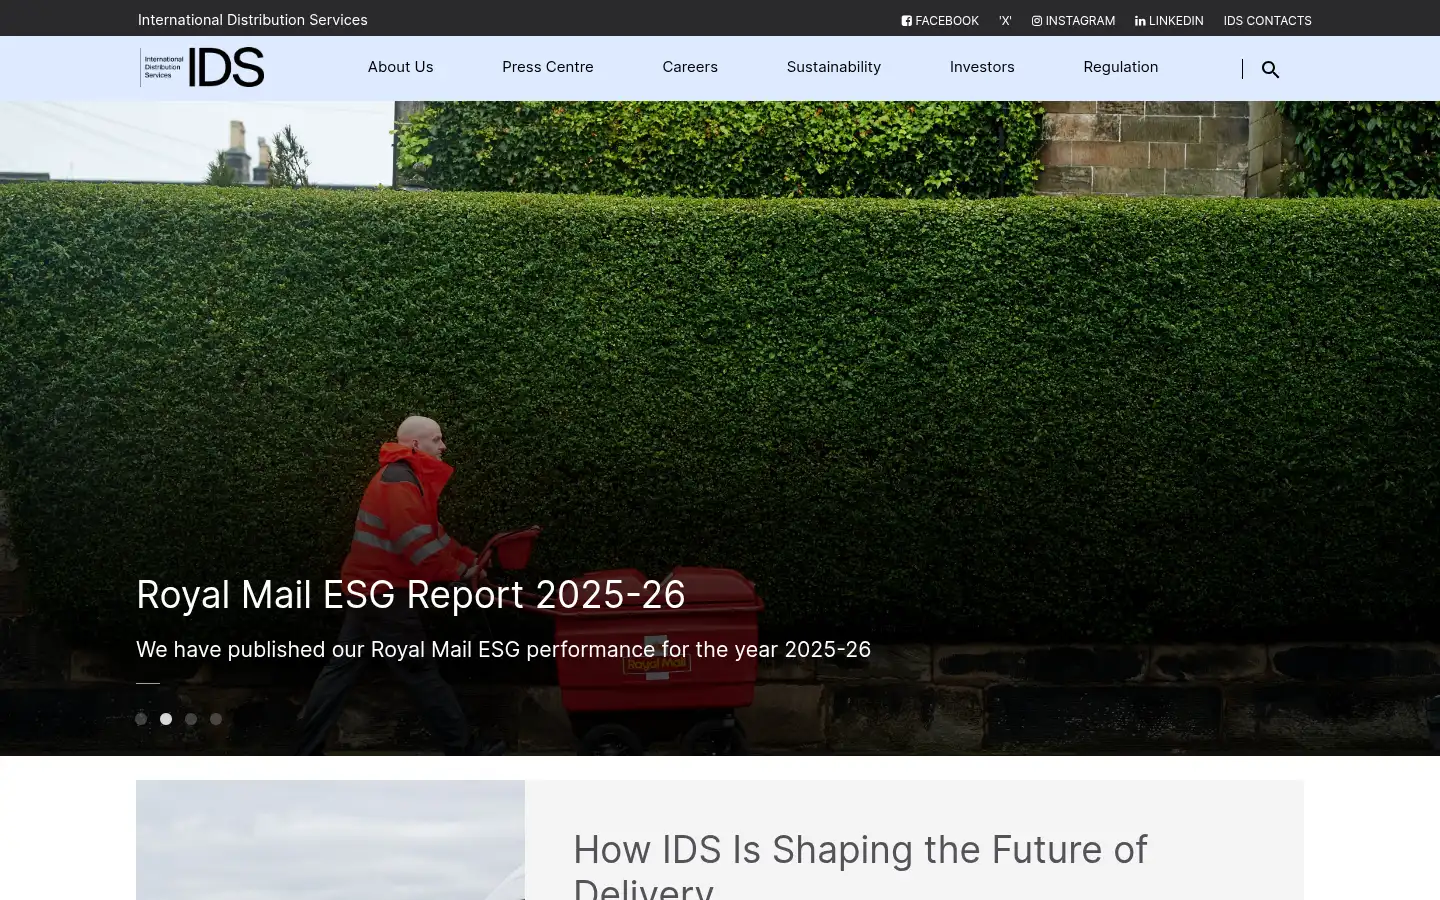Screen dimensions: 1440x900
Task: Jump to the fourth carousel slide dot
Action: [216, 719]
